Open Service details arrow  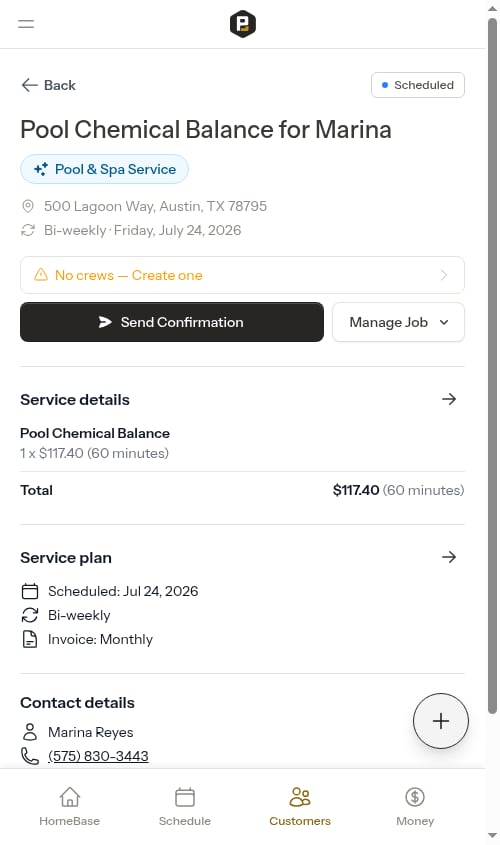449,399
